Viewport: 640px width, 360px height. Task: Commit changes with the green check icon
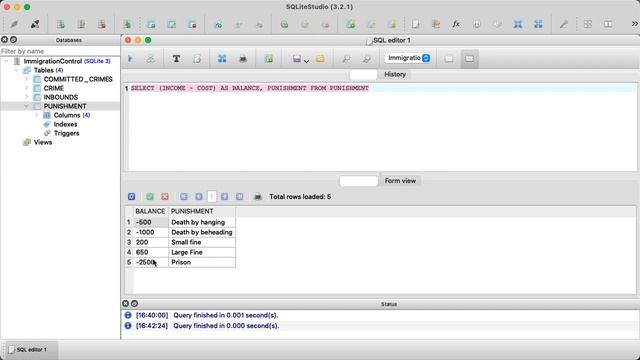[x=150, y=197]
